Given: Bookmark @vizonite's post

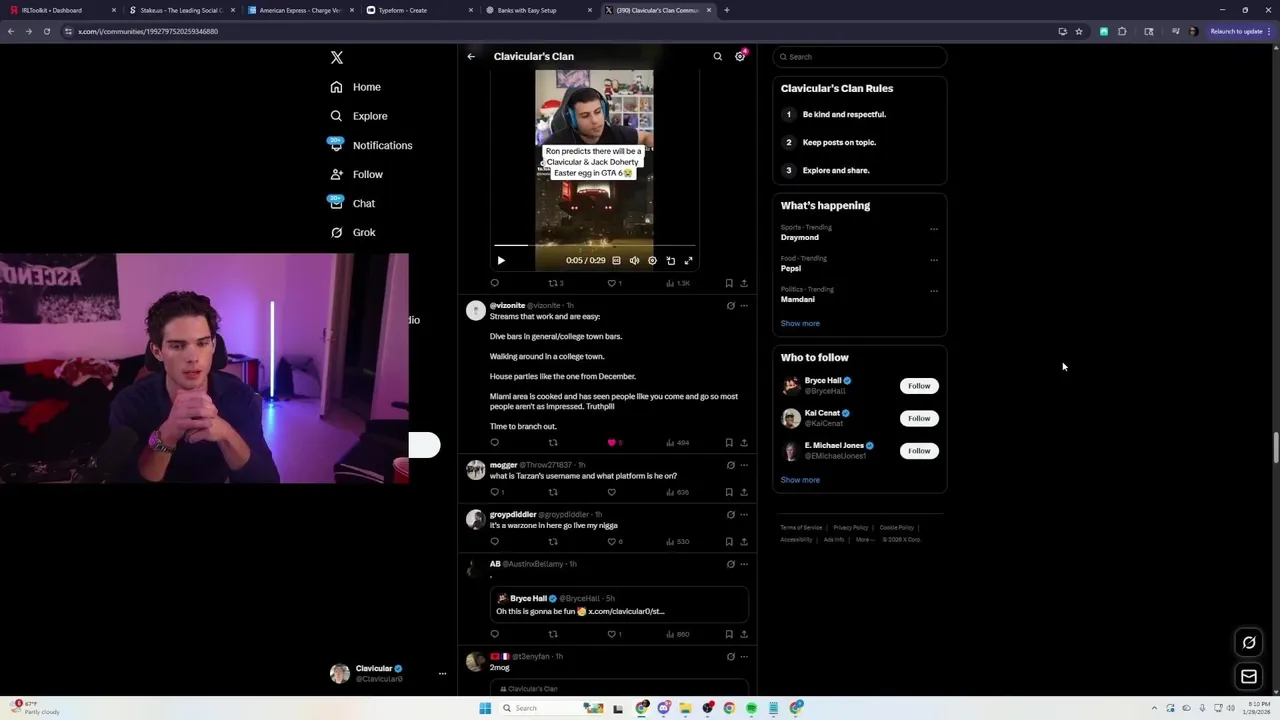Looking at the screenshot, I should (729, 442).
